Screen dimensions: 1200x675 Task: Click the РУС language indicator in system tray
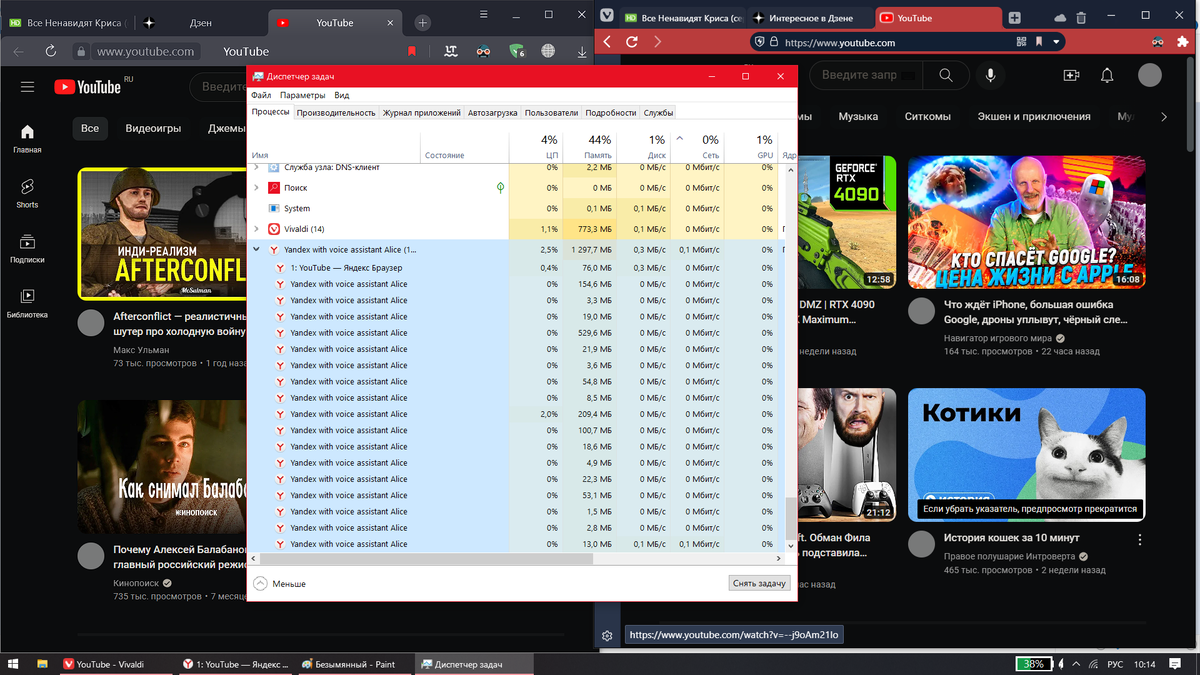(1115, 664)
